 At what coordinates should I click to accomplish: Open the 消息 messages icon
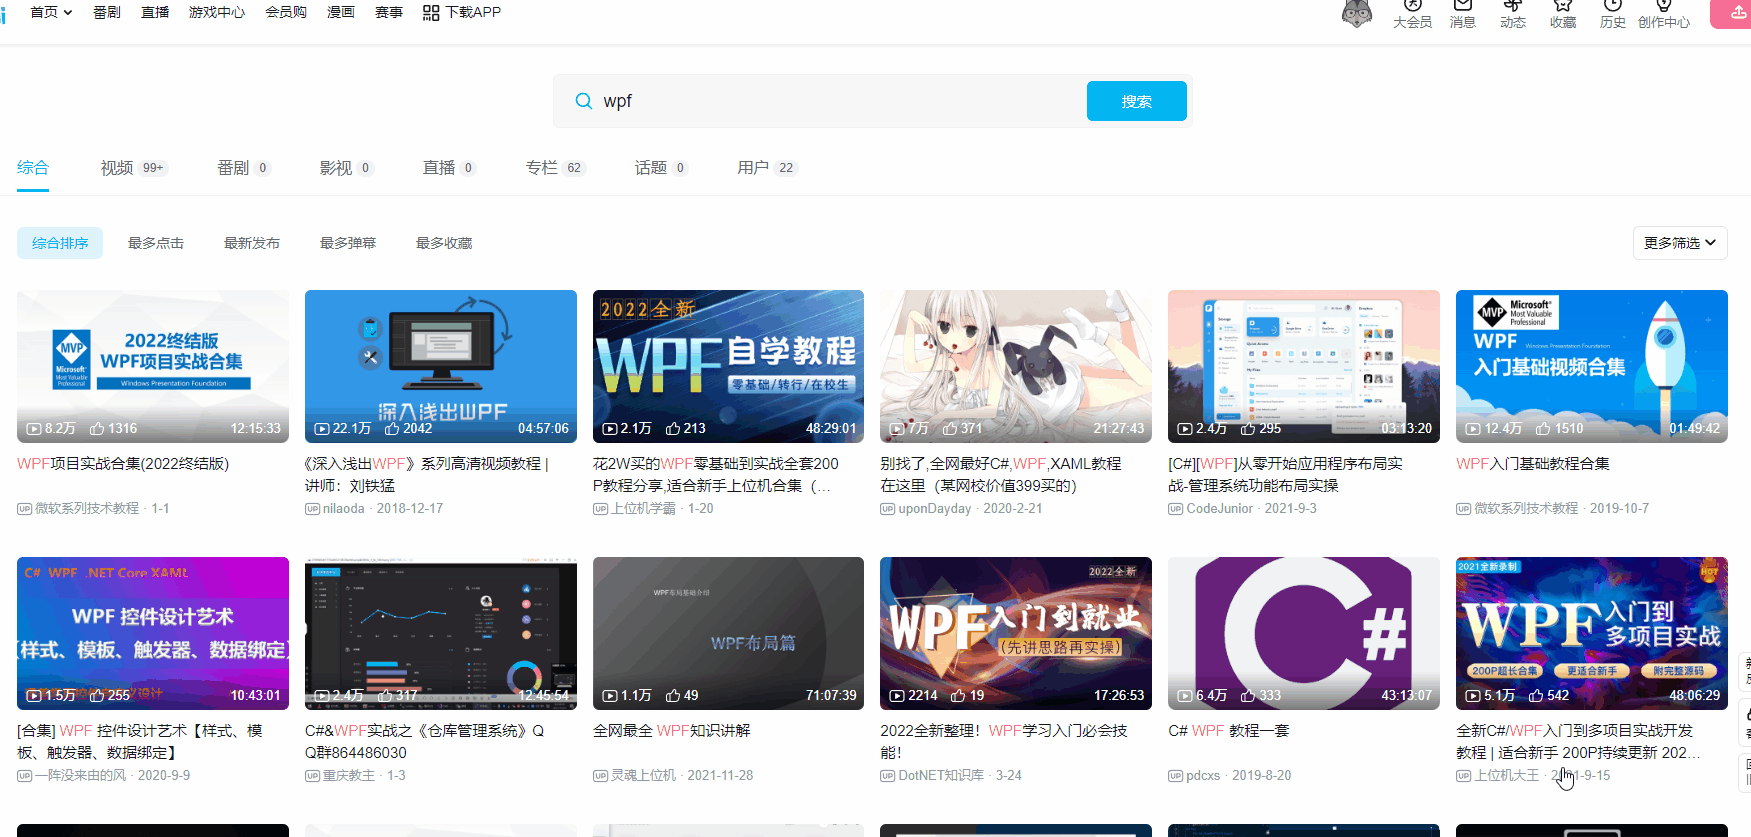[x=1462, y=6]
